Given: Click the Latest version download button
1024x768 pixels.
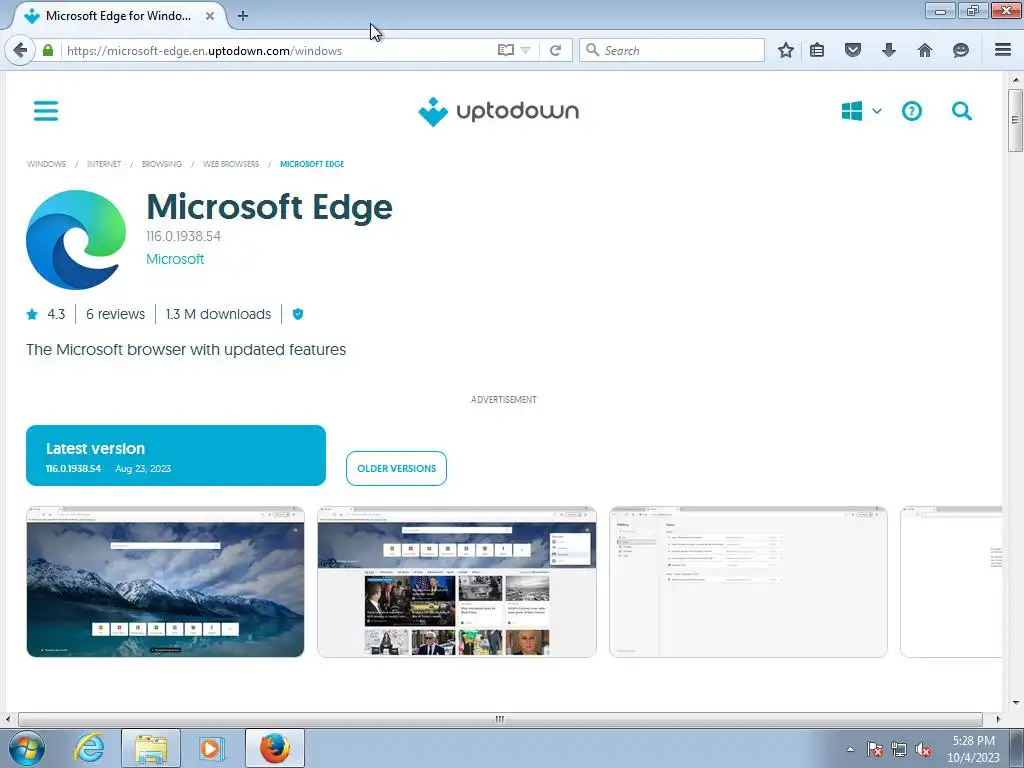Looking at the screenshot, I should 176,455.
